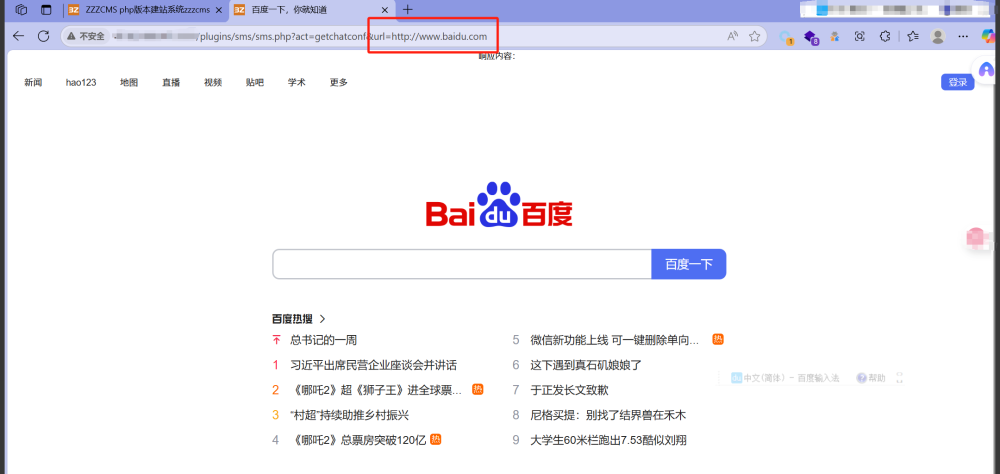Reload the current page

coord(43,36)
